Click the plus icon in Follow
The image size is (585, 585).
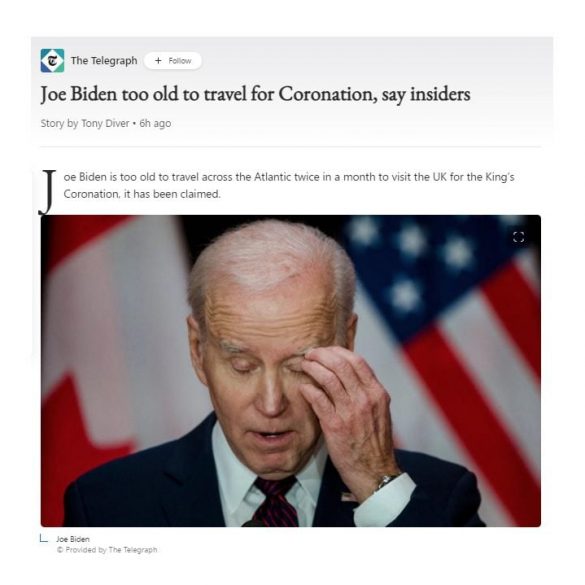158,60
